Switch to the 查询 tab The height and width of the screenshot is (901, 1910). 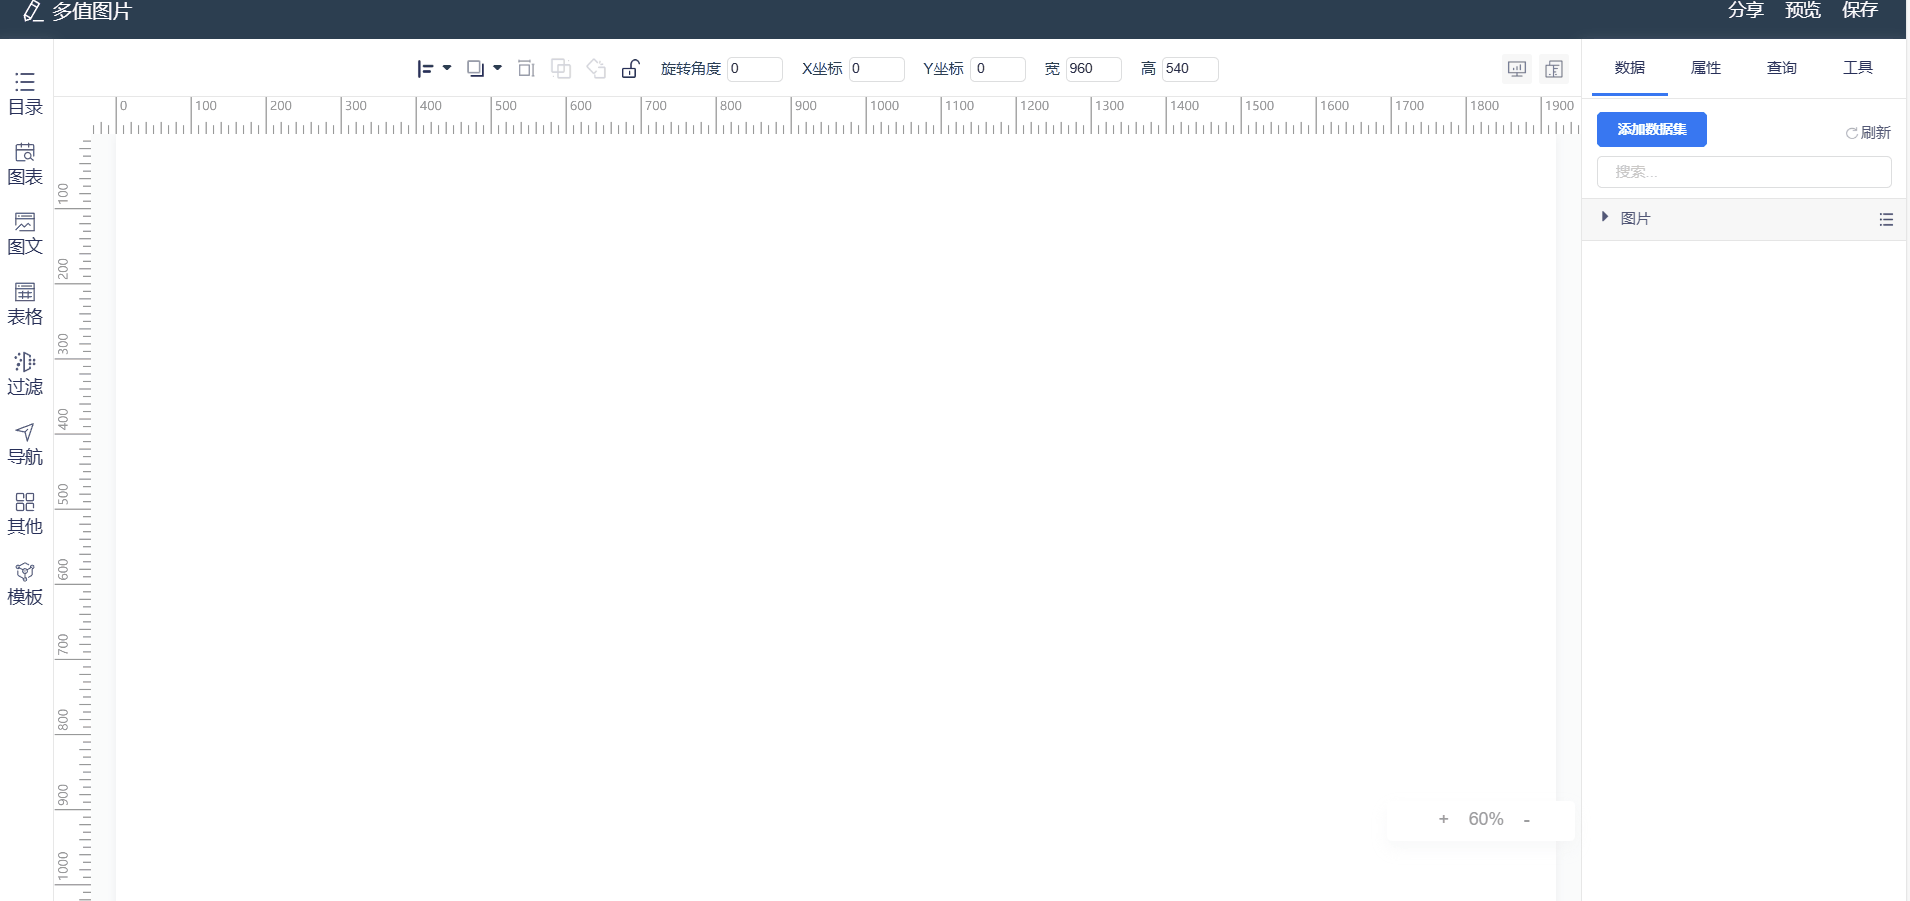click(1782, 68)
